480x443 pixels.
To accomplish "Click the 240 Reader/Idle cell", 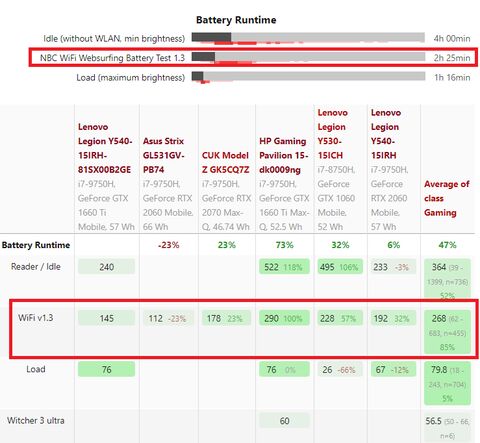I will click(106, 267).
